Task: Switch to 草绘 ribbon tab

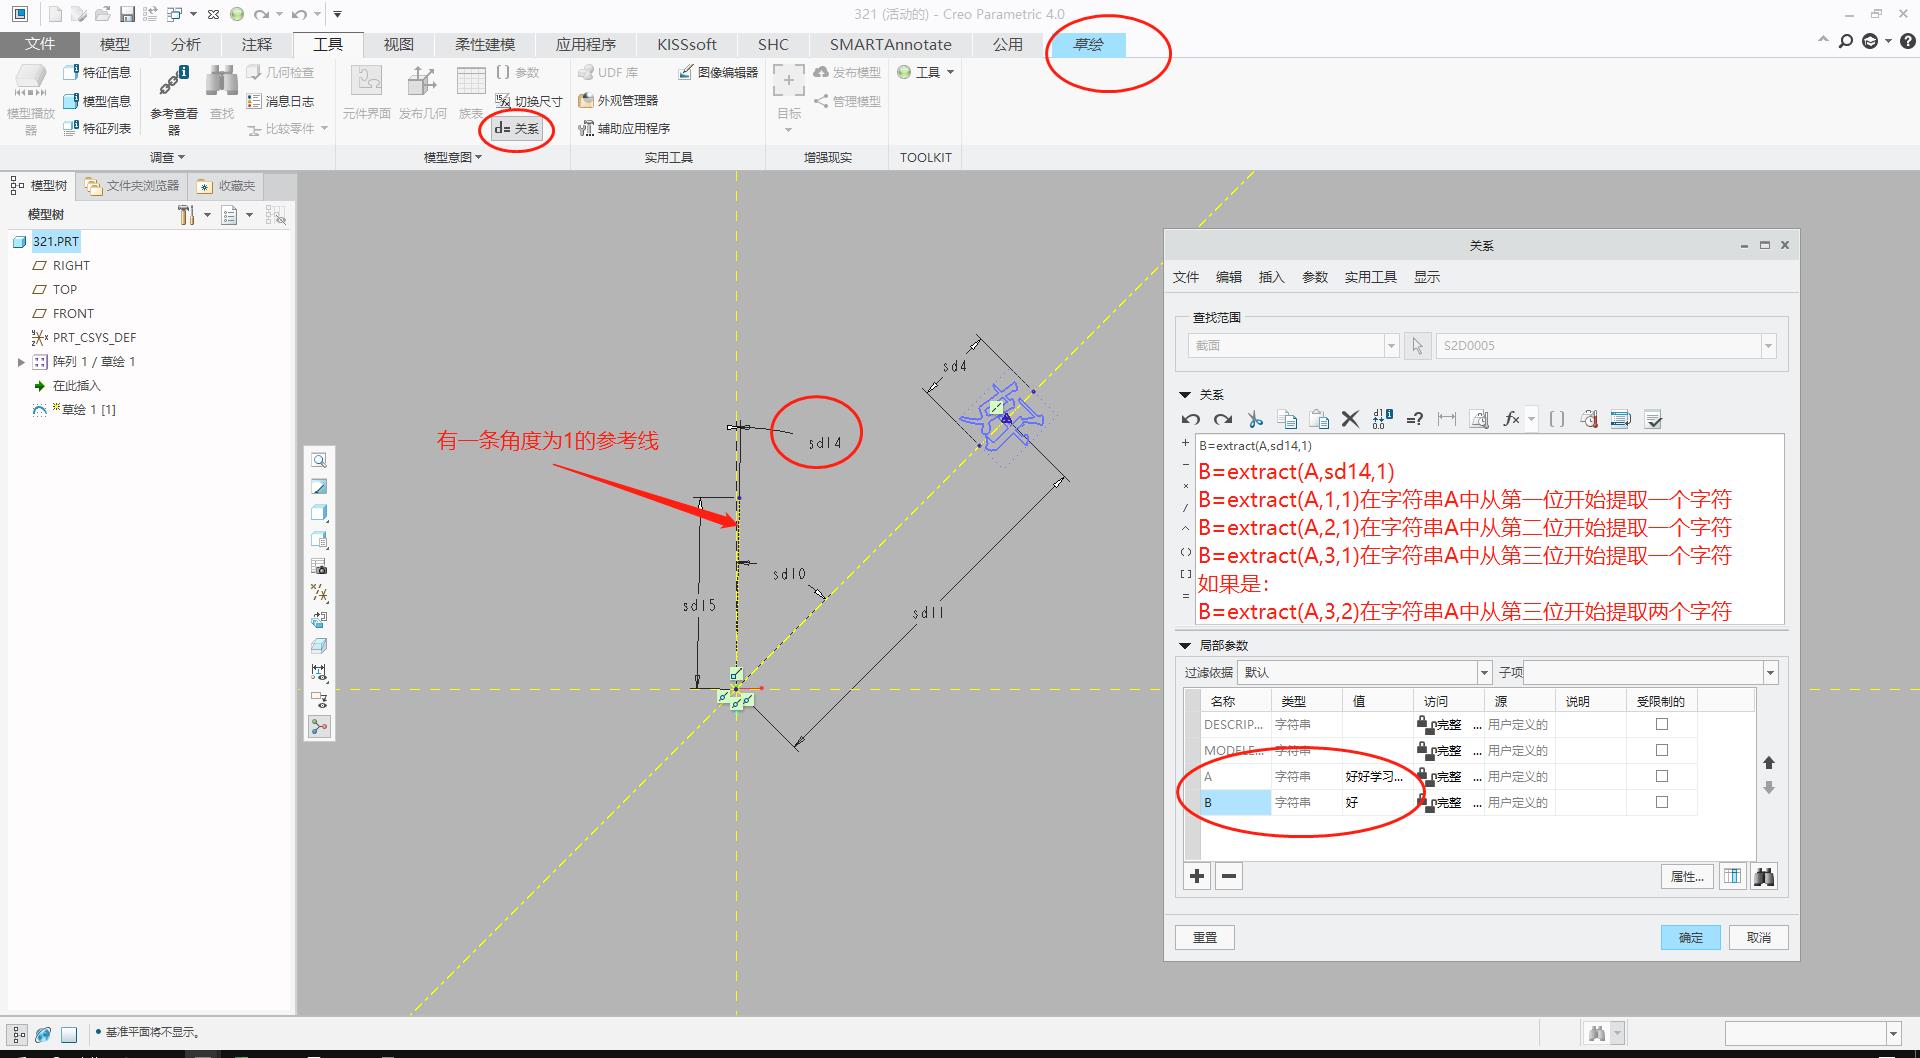Action: [1087, 44]
